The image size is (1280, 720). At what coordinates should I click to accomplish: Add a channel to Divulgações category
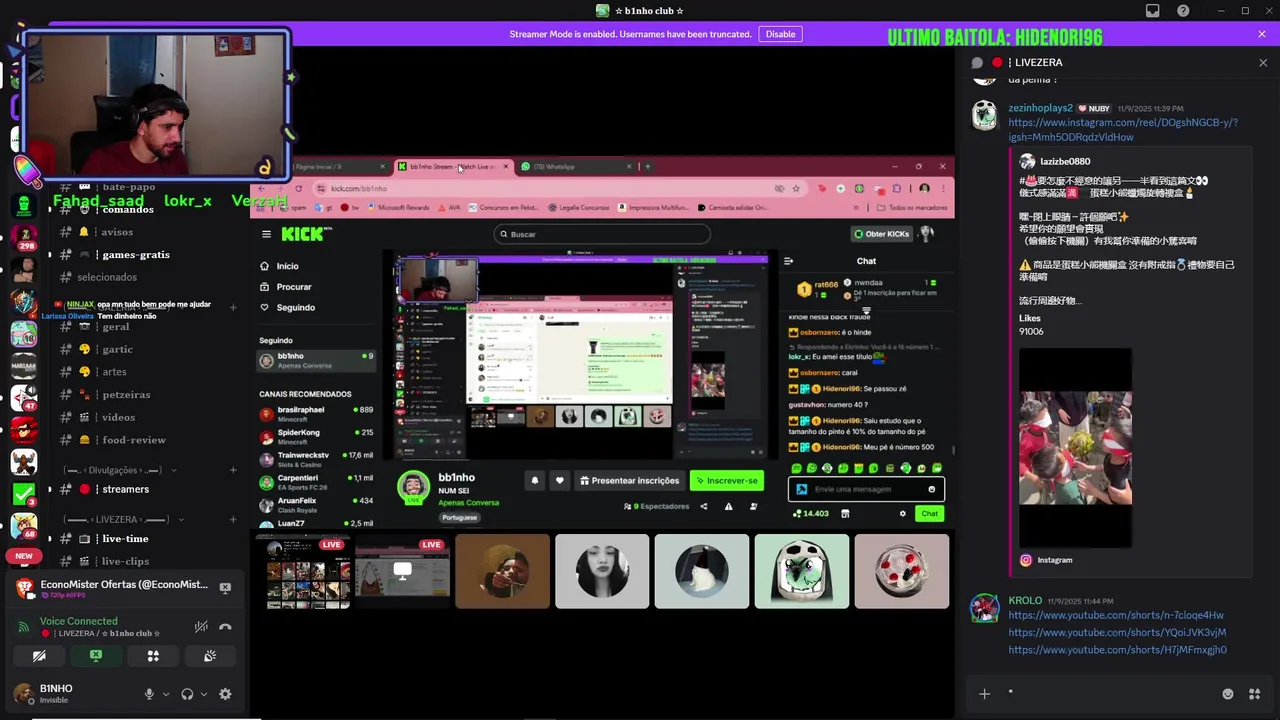(233, 470)
